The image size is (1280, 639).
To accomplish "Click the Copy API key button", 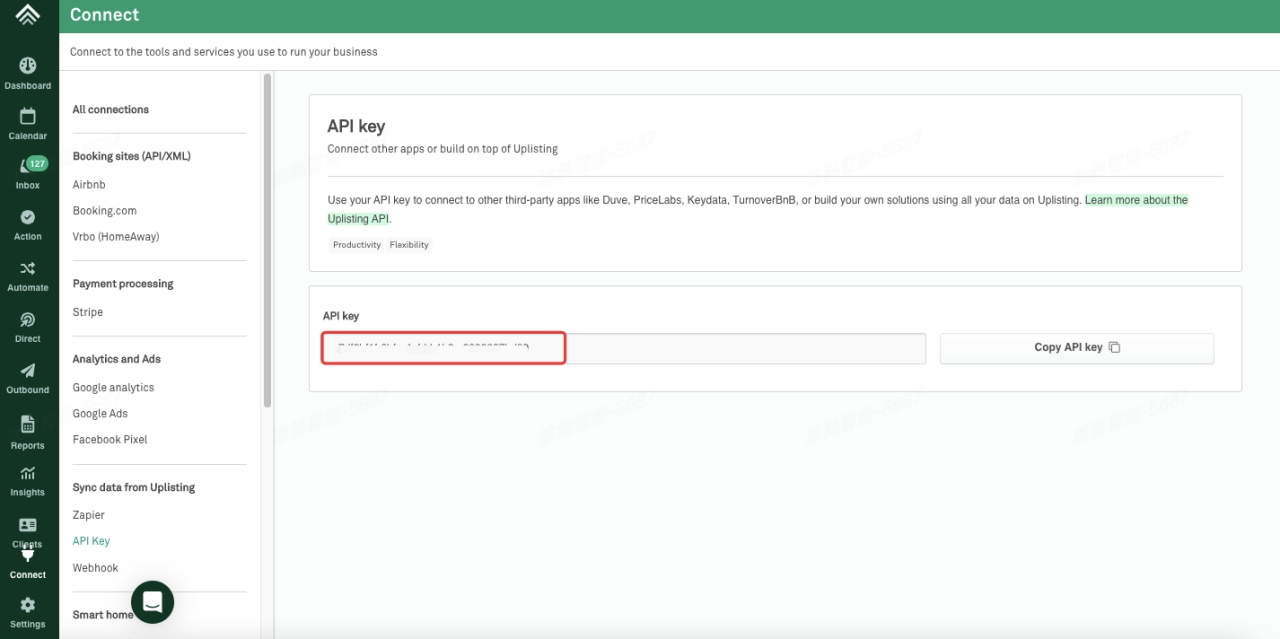I will 1076,348.
